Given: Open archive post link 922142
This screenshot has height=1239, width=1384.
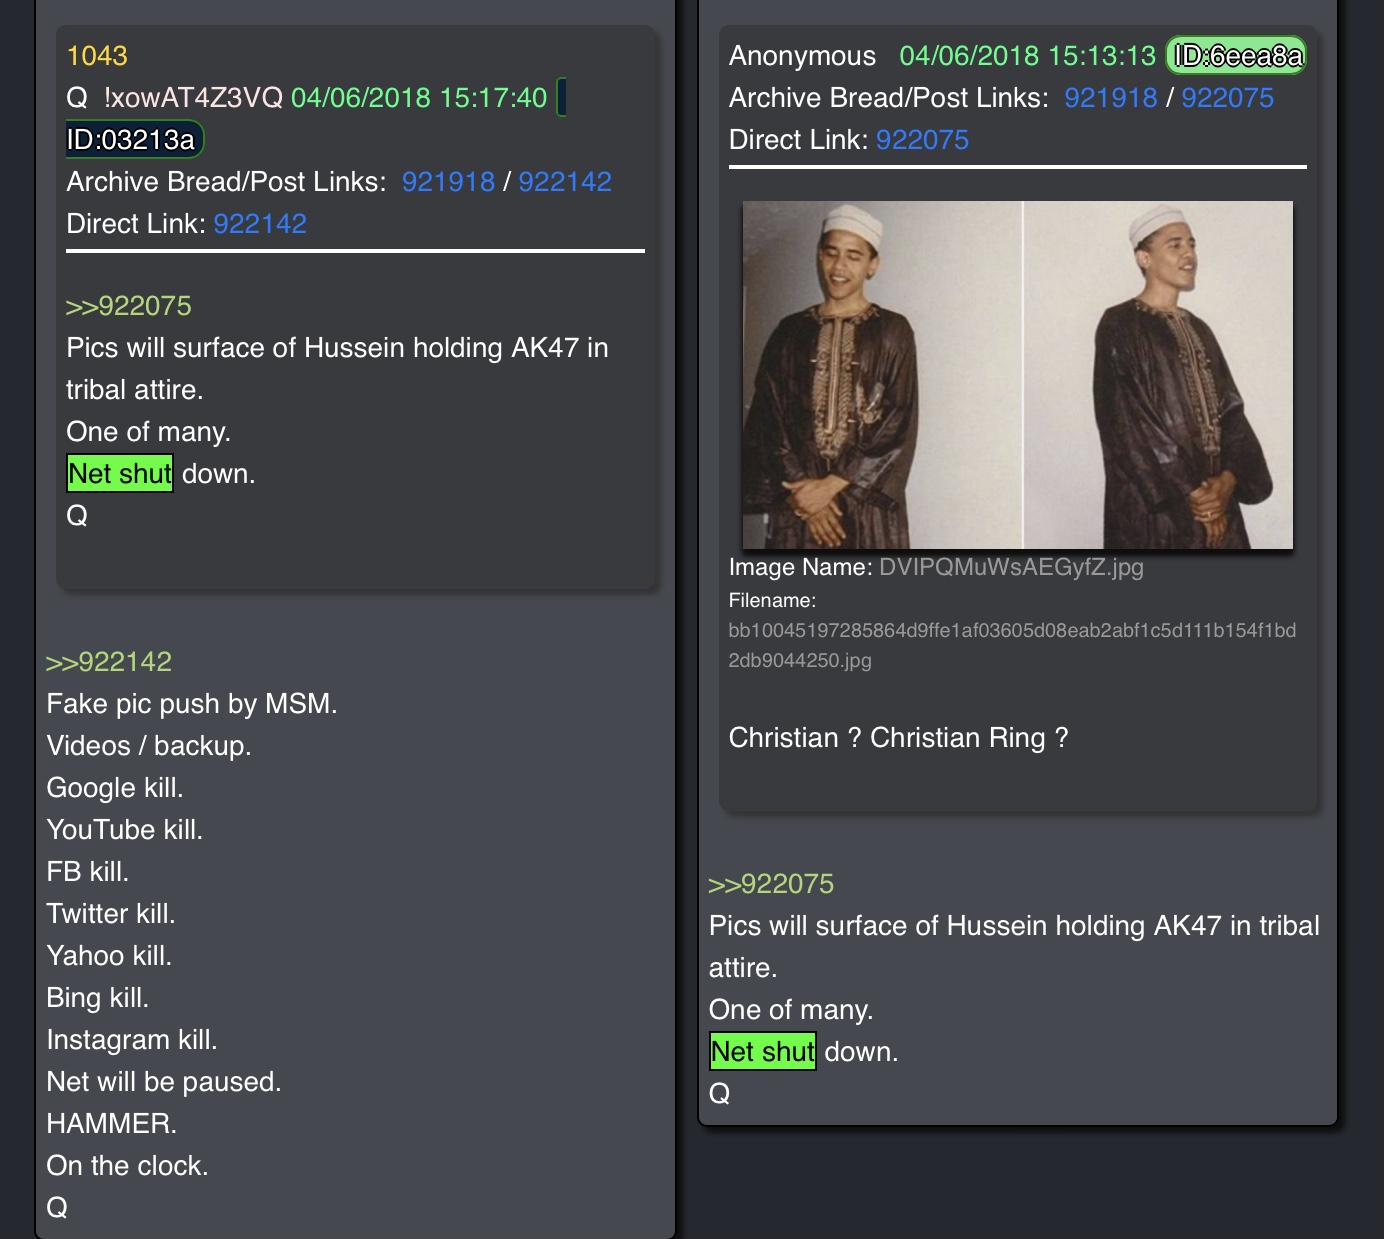Looking at the screenshot, I should click(565, 182).
